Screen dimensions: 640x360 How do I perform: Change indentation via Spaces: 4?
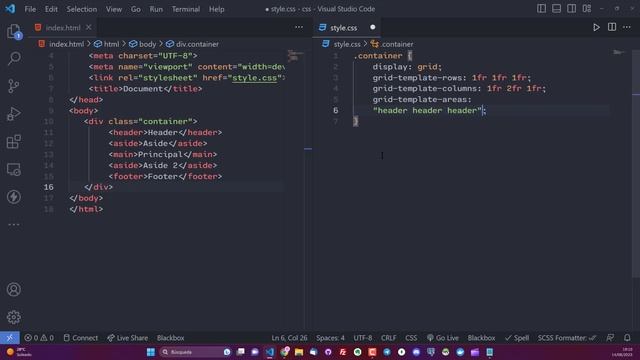(x=330, y=338)
